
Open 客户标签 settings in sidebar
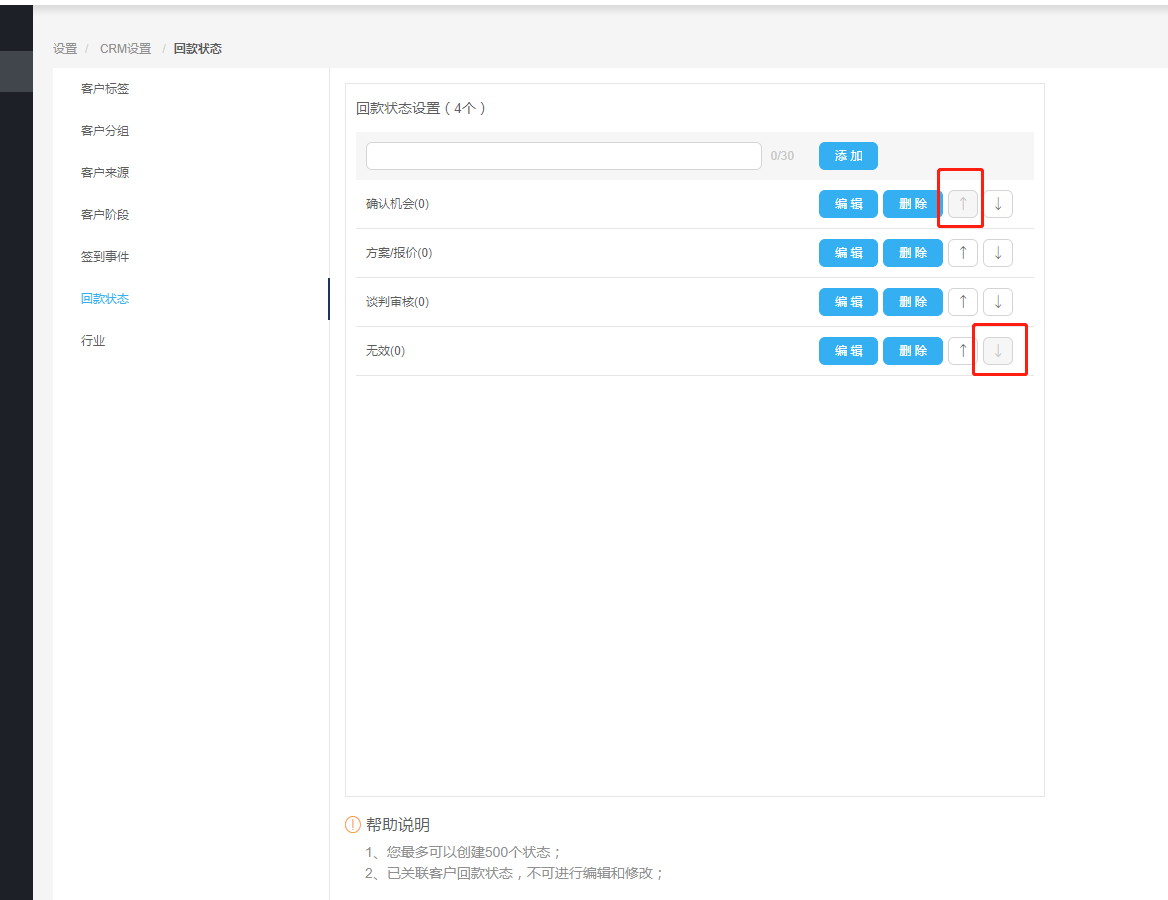[105, 89]
